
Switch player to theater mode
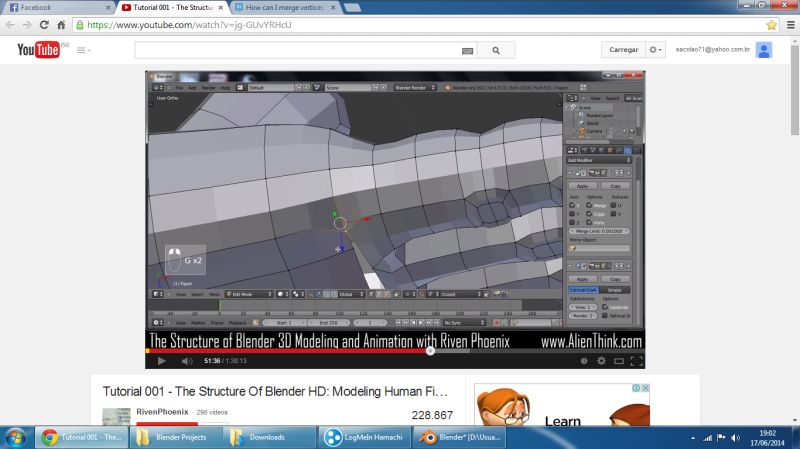point(619,361)
